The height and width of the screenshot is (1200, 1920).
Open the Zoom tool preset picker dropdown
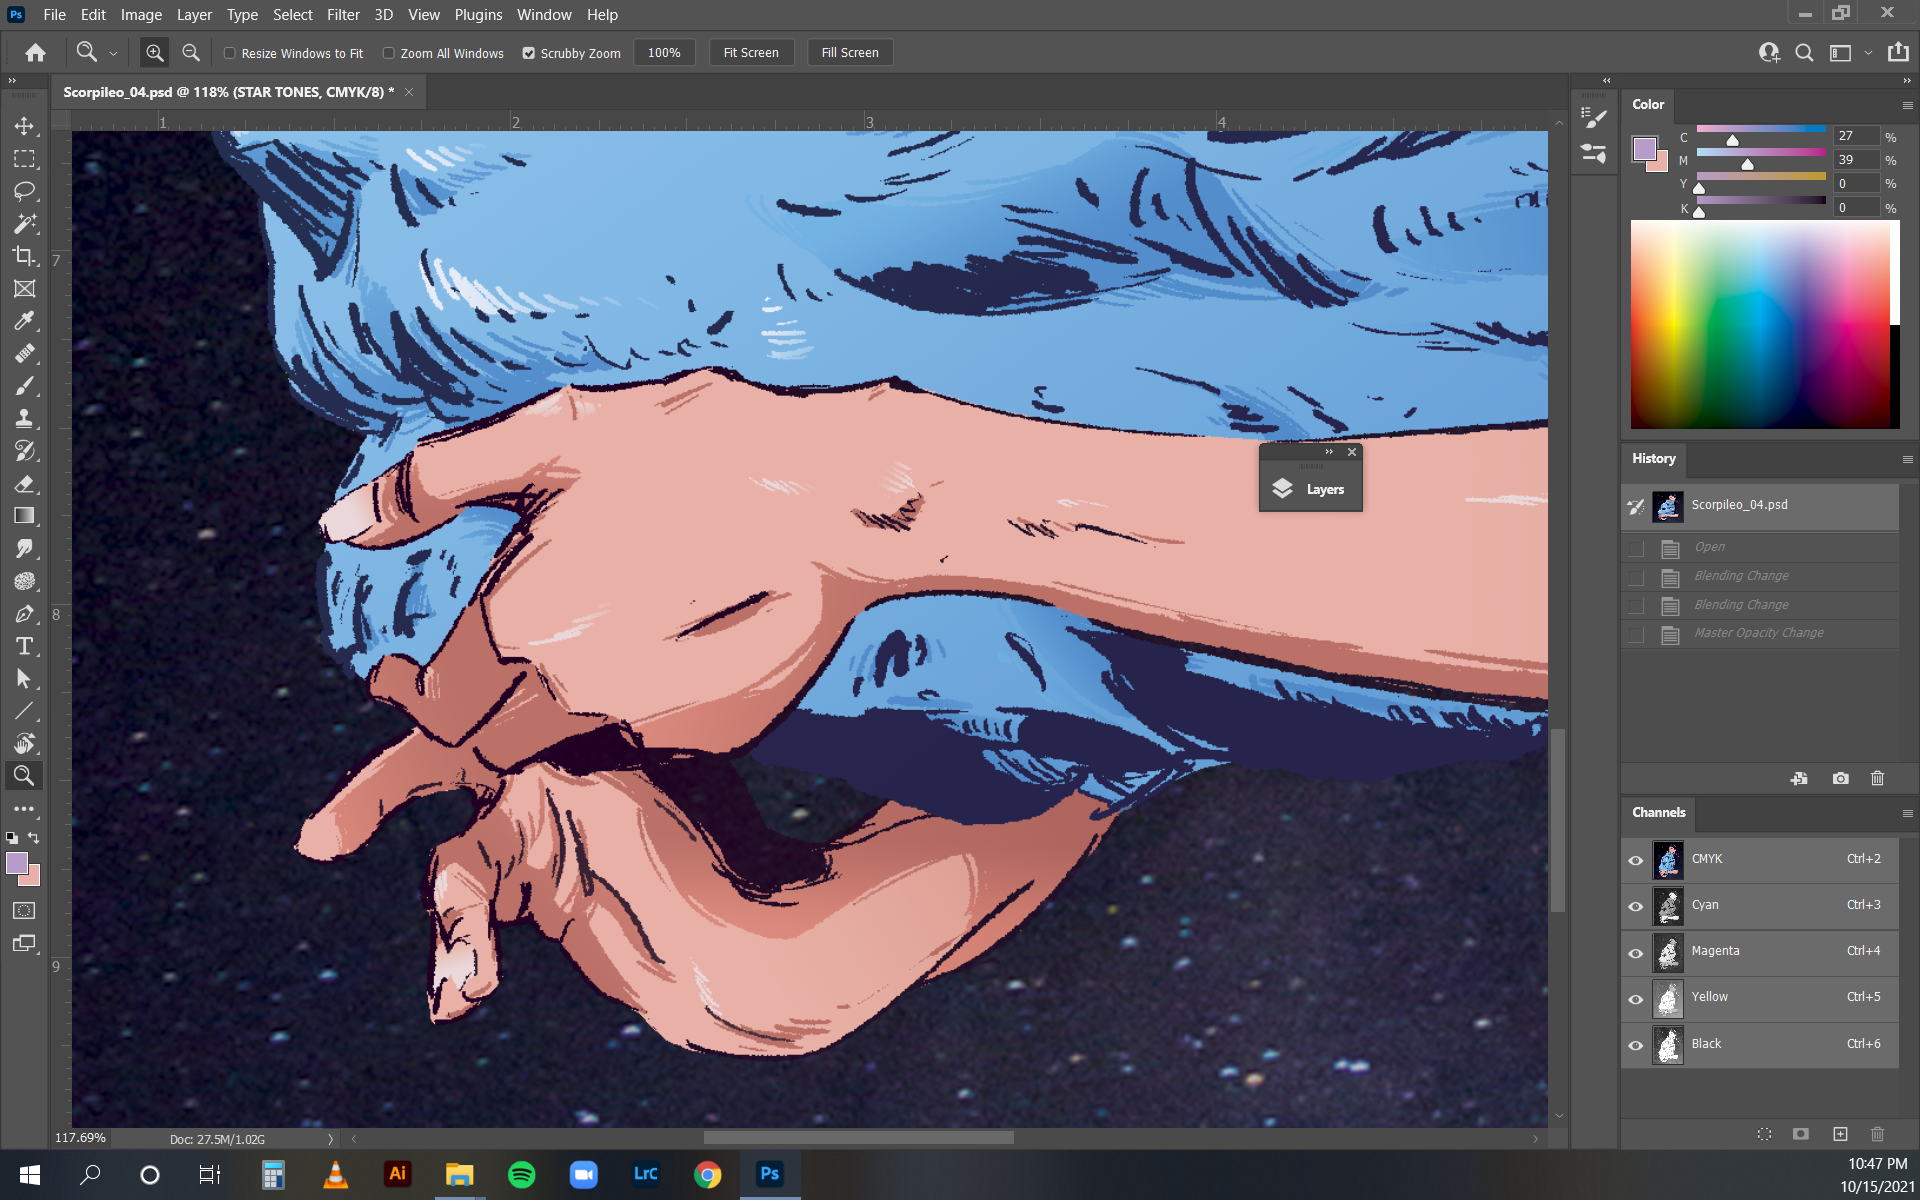113,54
